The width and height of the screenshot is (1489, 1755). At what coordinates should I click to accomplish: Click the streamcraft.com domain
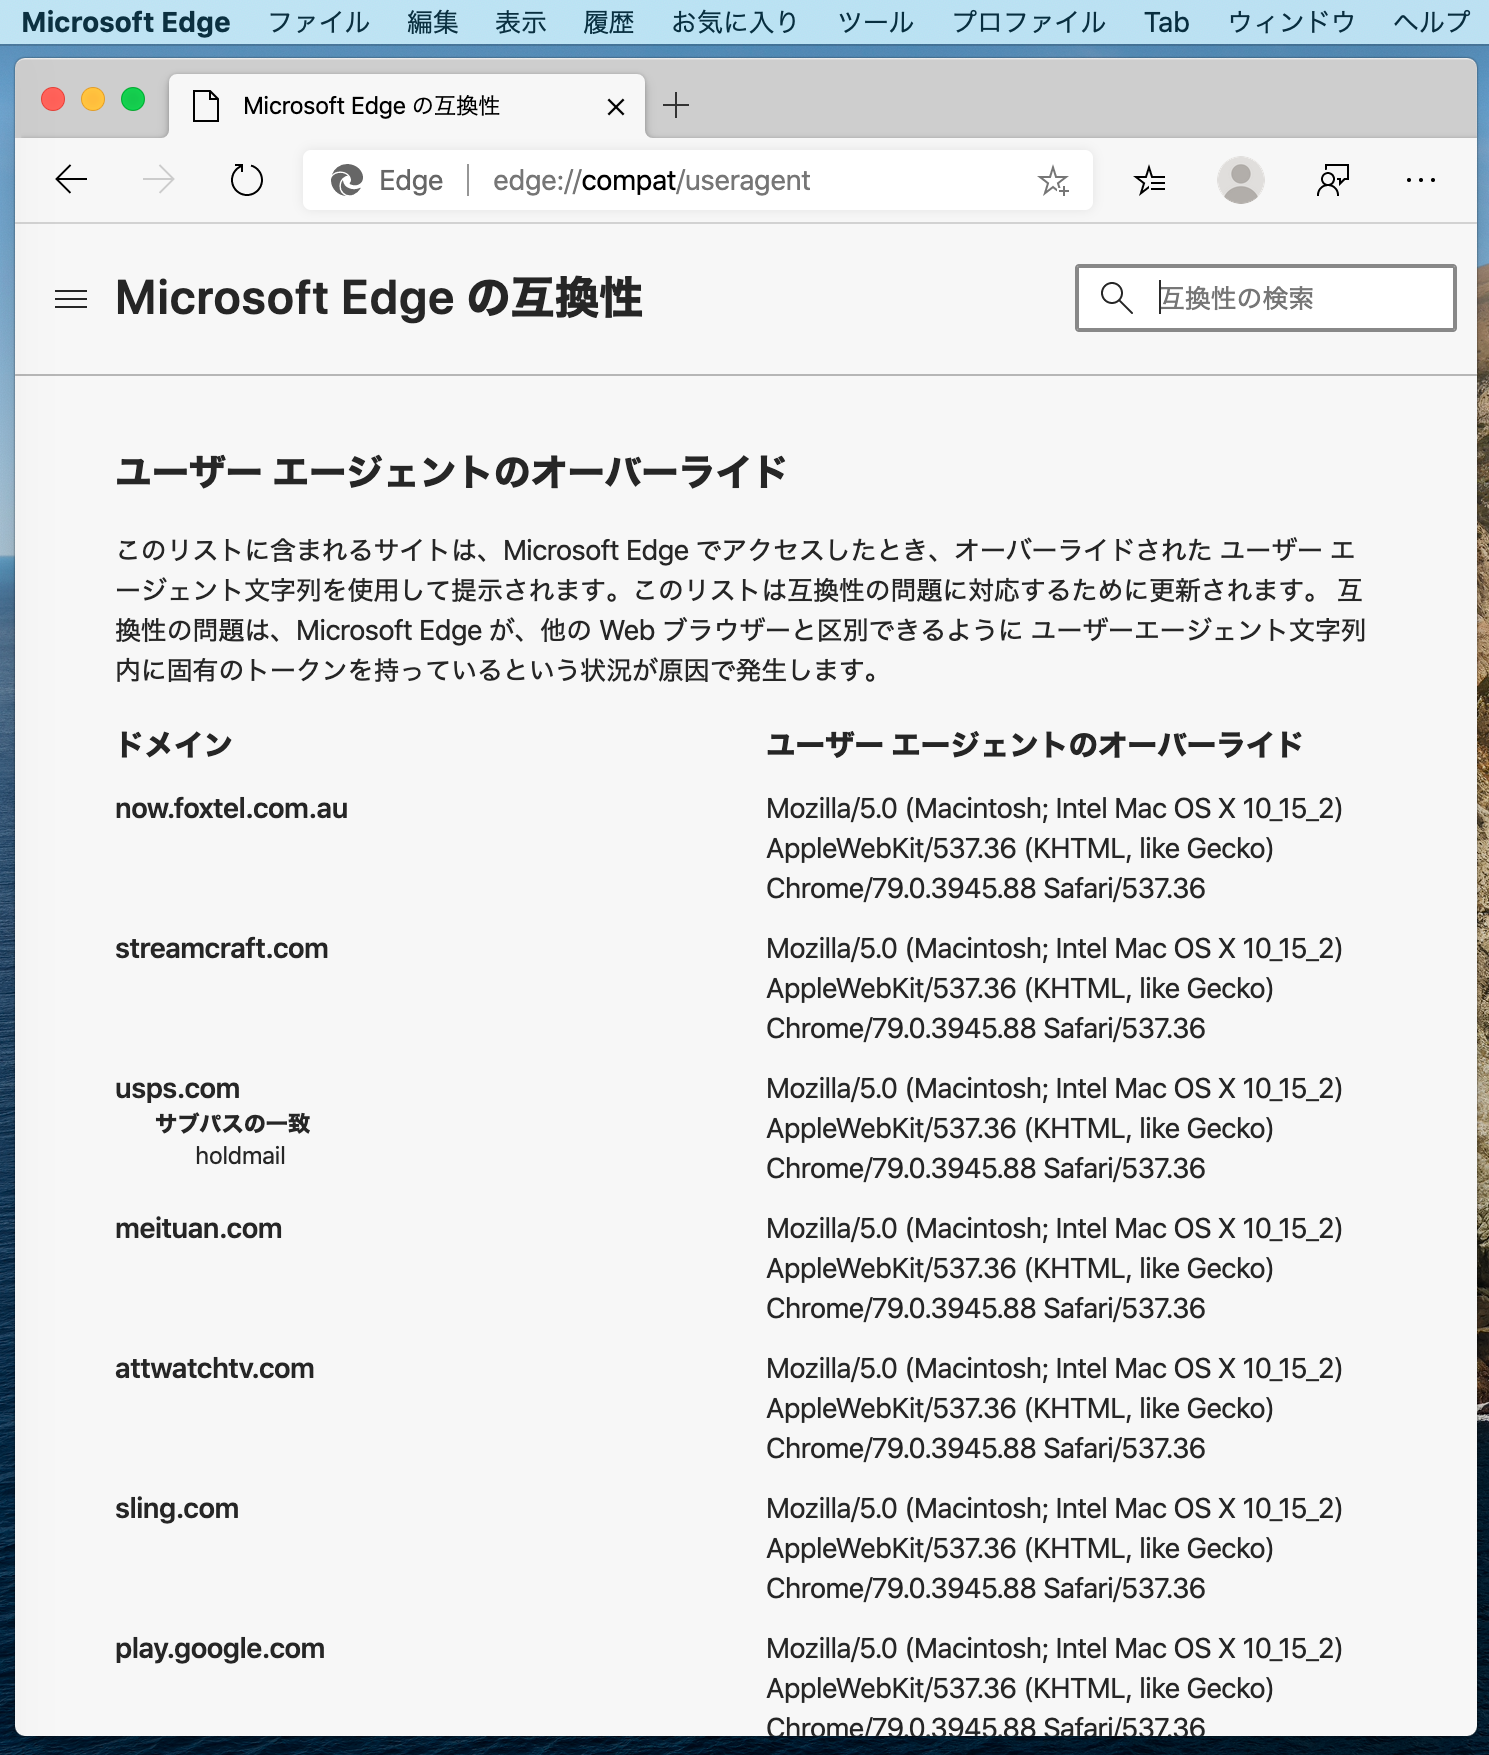click(x=221, y=948)
